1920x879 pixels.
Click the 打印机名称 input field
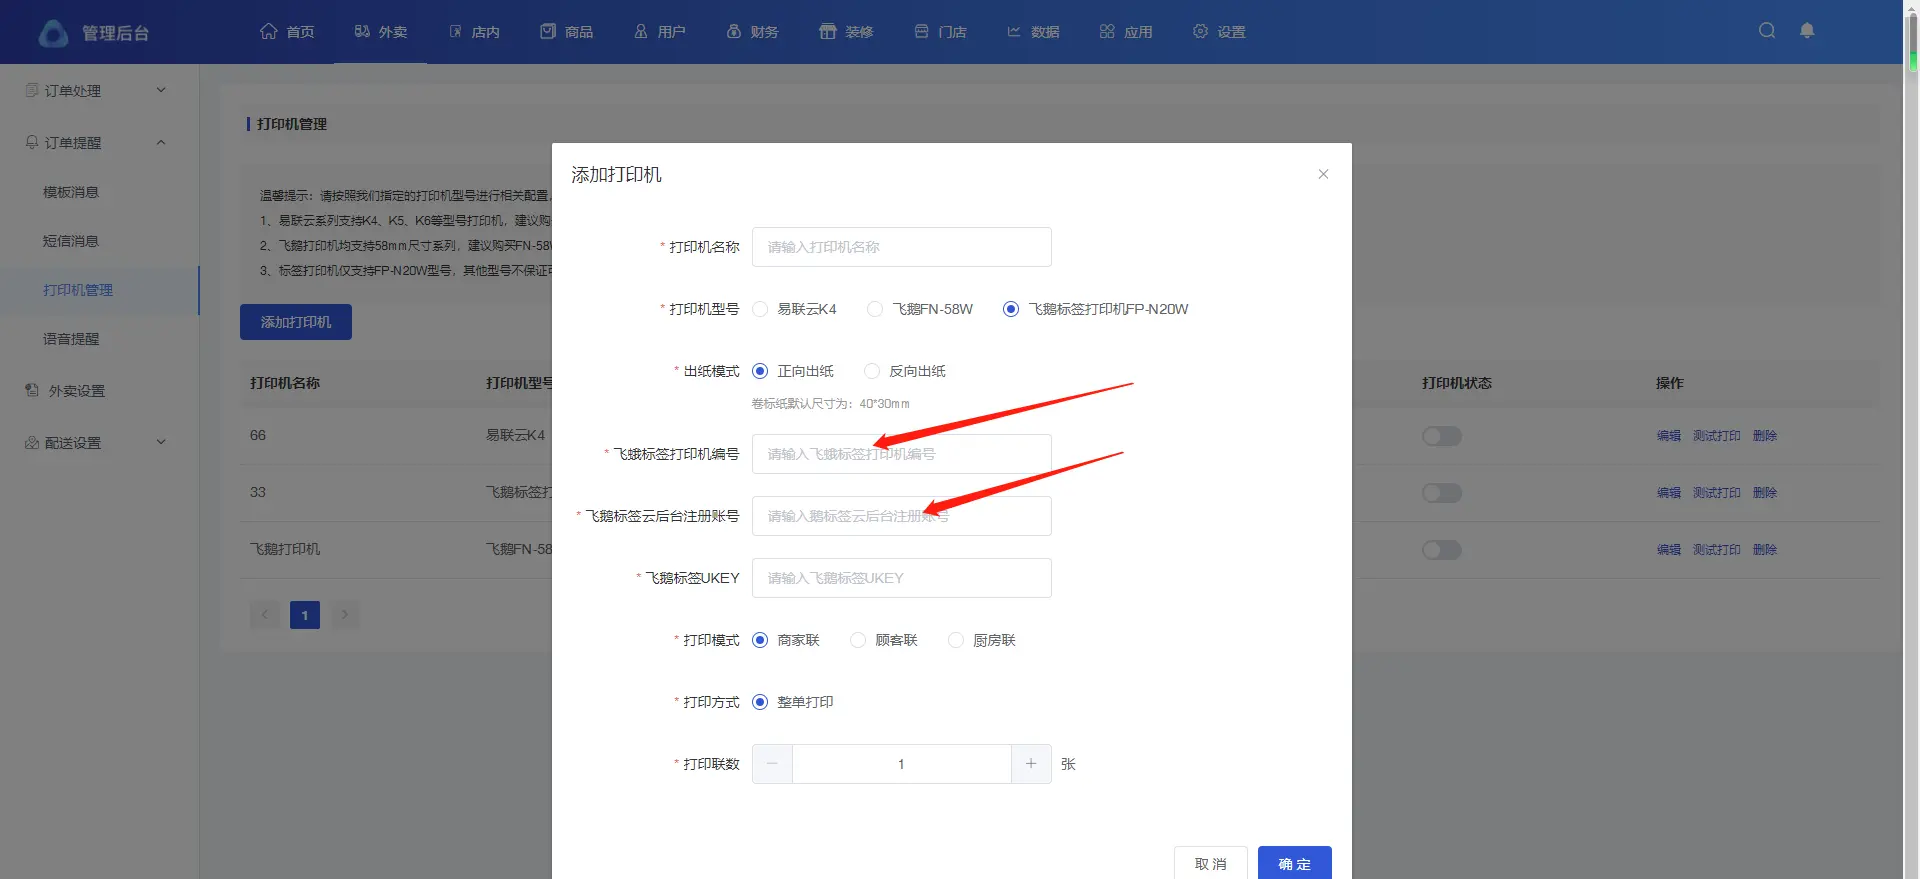click(901, 247)
